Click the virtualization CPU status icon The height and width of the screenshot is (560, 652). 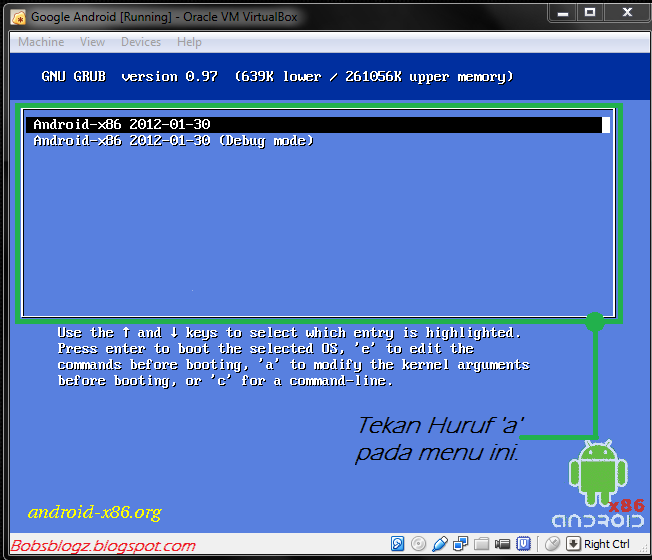pos(524,543)
